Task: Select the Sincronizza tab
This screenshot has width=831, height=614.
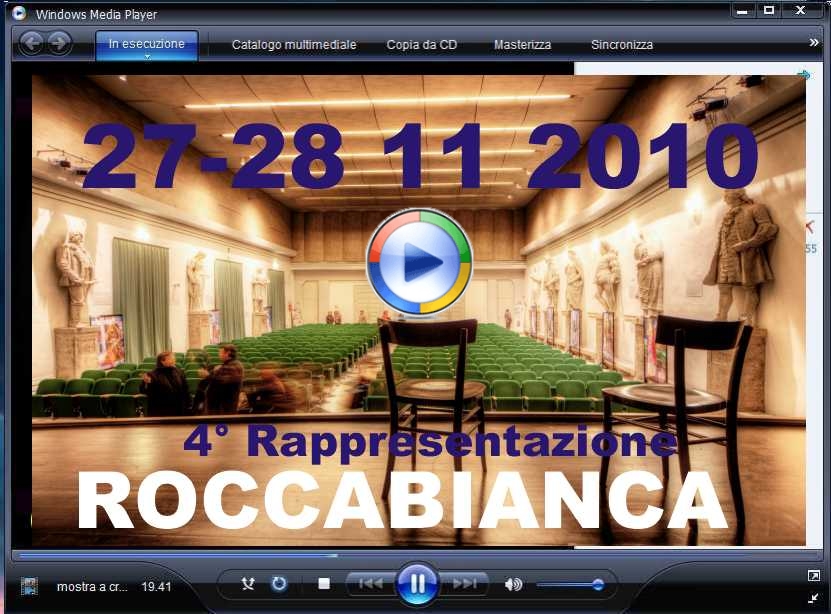Action: tap(622, 45)
